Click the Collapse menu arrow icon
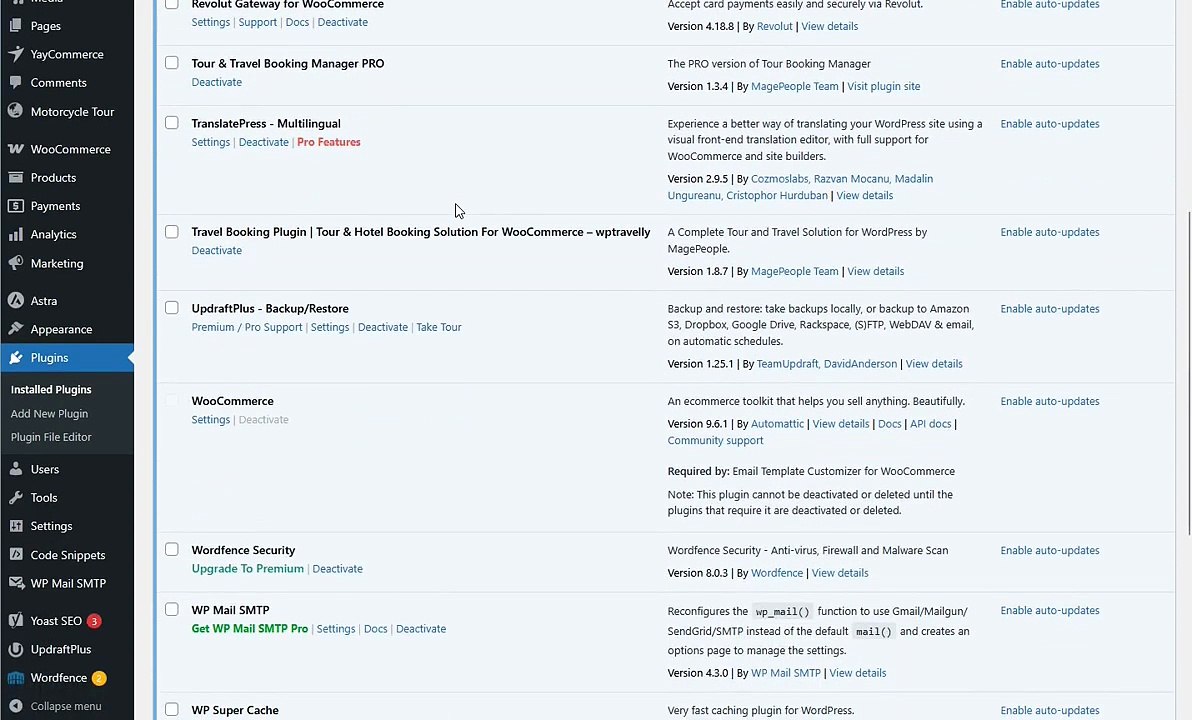 click(15, 706)
